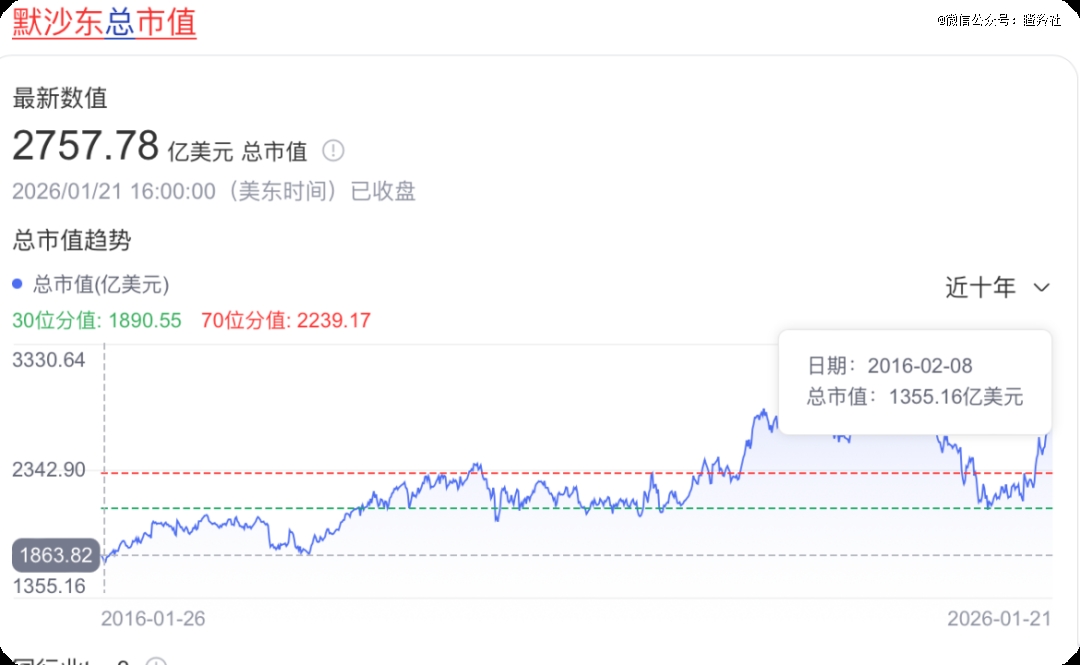This screenshot has width=1080, height=665.
Task: Open the underlined 默沙东总市值 title link
Action: (104, 22)
